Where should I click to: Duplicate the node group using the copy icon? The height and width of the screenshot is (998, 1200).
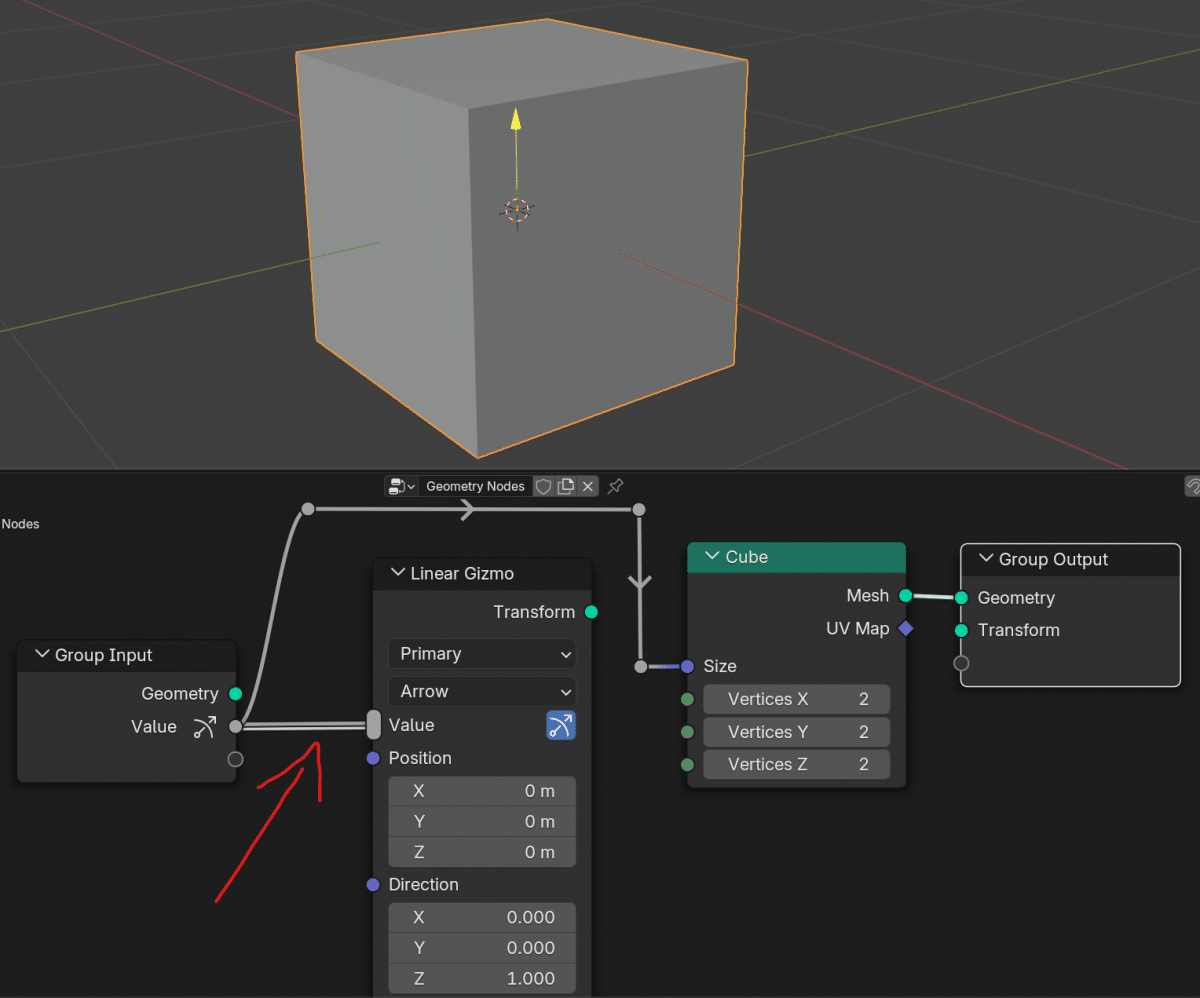(564, 486)
